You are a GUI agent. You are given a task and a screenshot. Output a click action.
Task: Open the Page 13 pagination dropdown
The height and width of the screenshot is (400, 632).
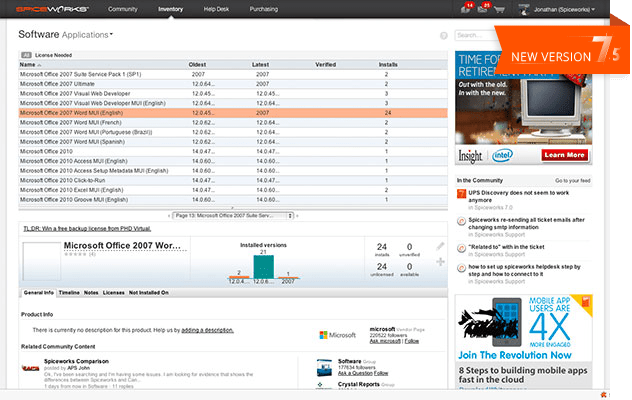(233, 216)
